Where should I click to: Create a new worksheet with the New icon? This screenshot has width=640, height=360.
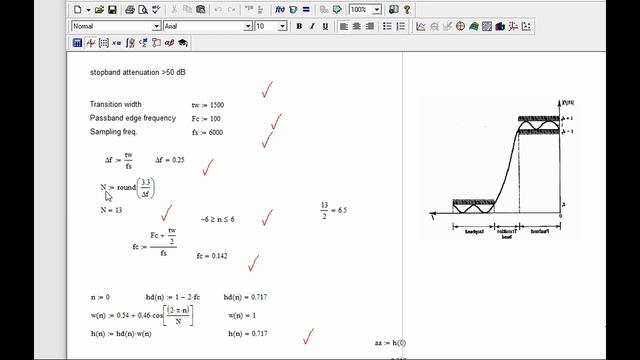coord(78,9)
